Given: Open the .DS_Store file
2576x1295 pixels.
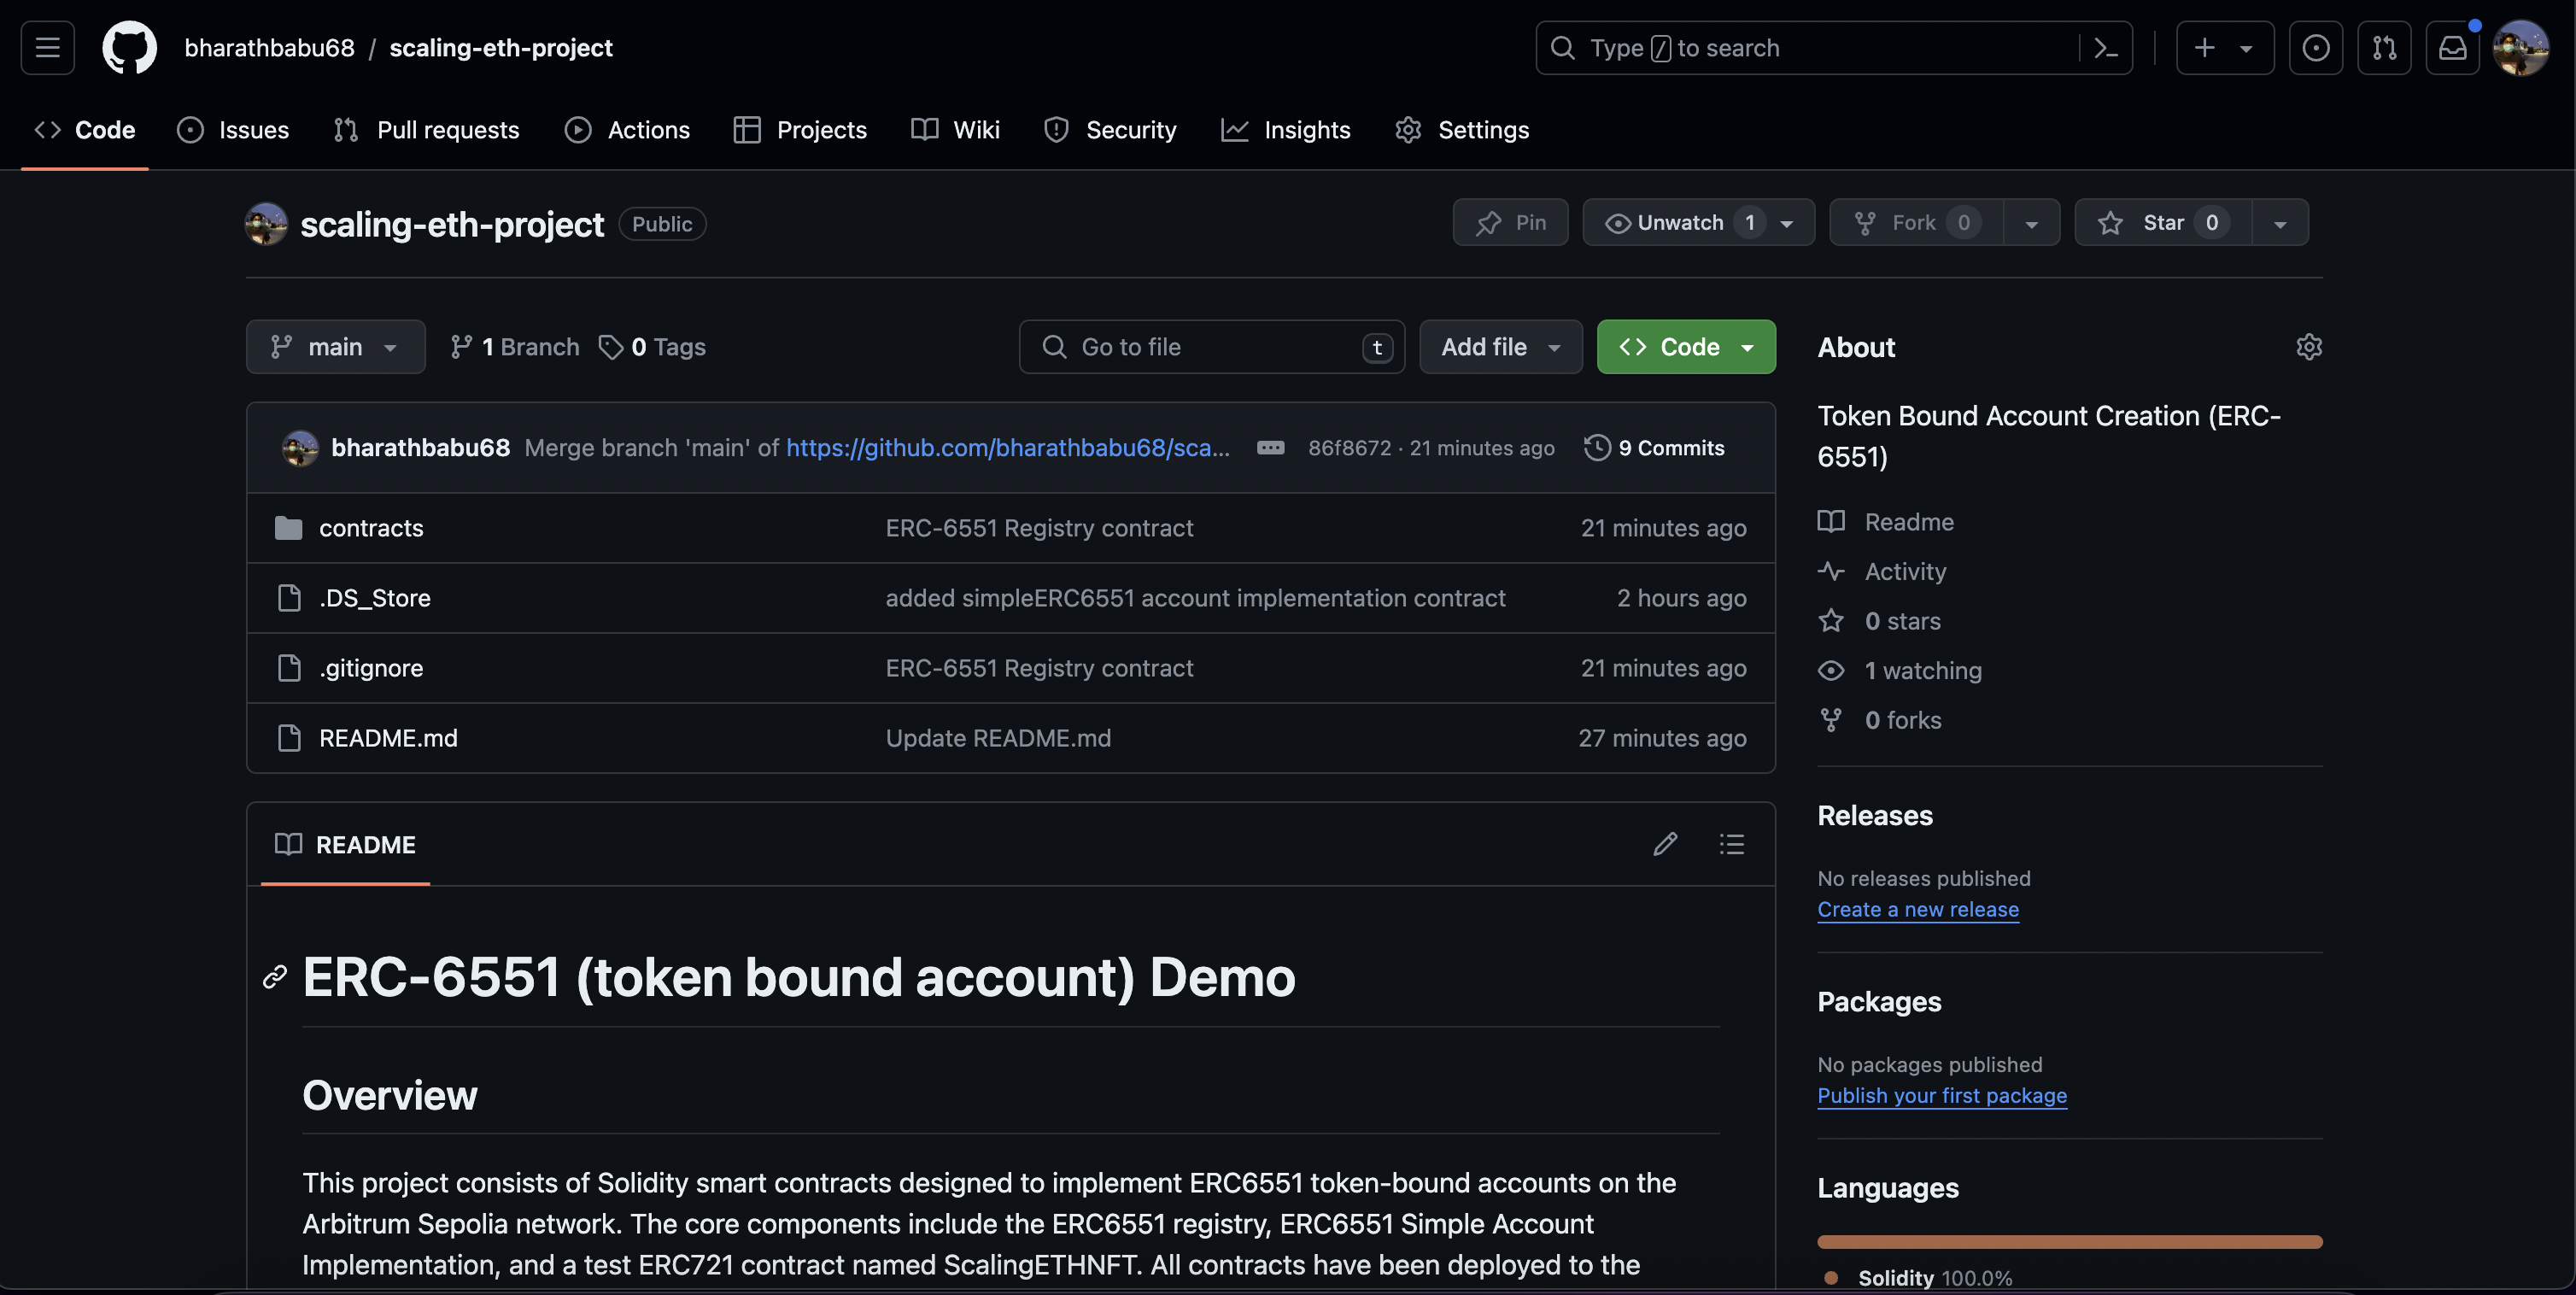Looking at the screenshot, I should coord(375,598).
